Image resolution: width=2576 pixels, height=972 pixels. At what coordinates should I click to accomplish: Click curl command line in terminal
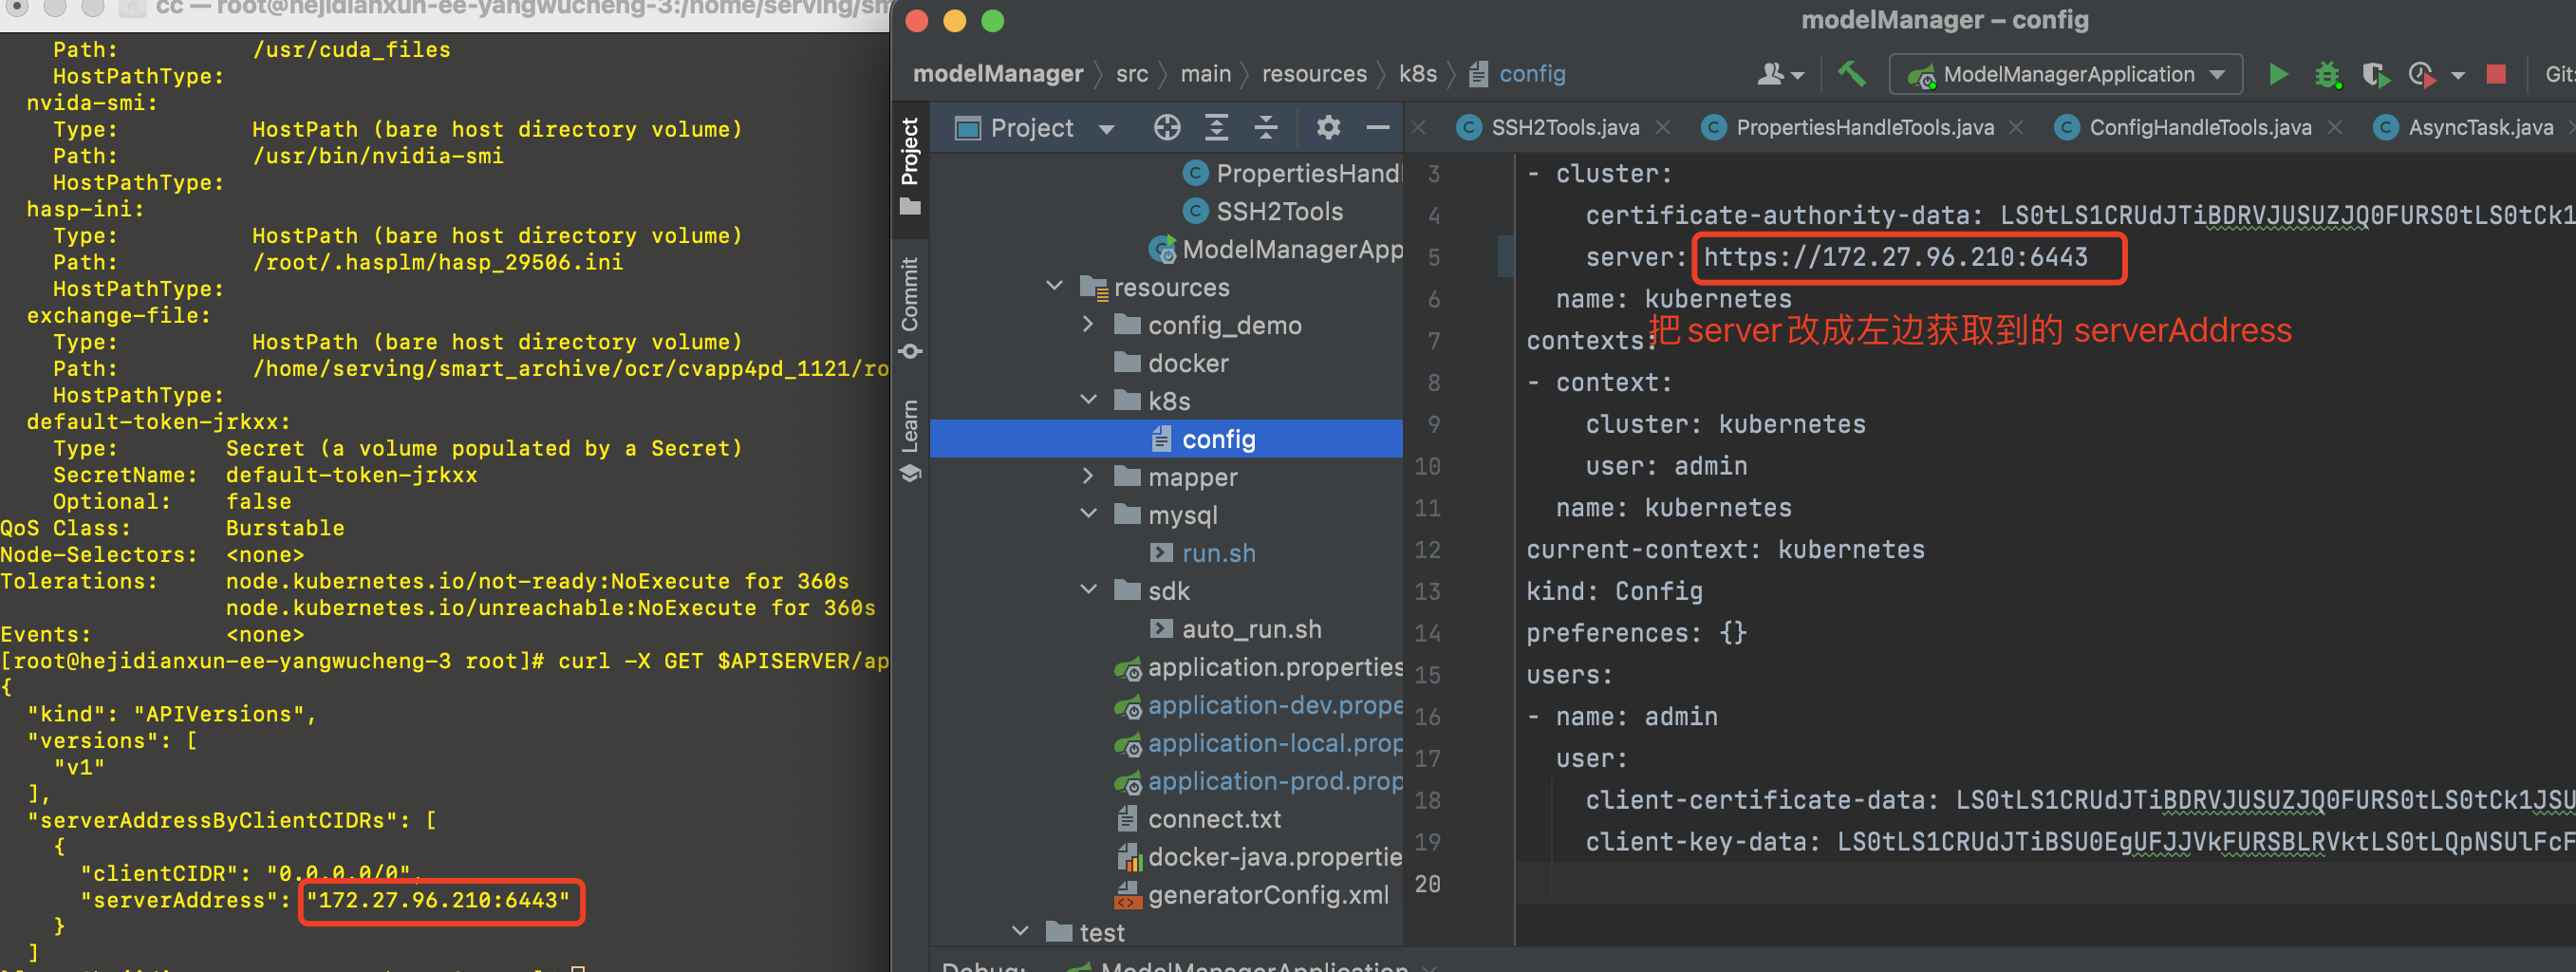[x=444, y=661]
